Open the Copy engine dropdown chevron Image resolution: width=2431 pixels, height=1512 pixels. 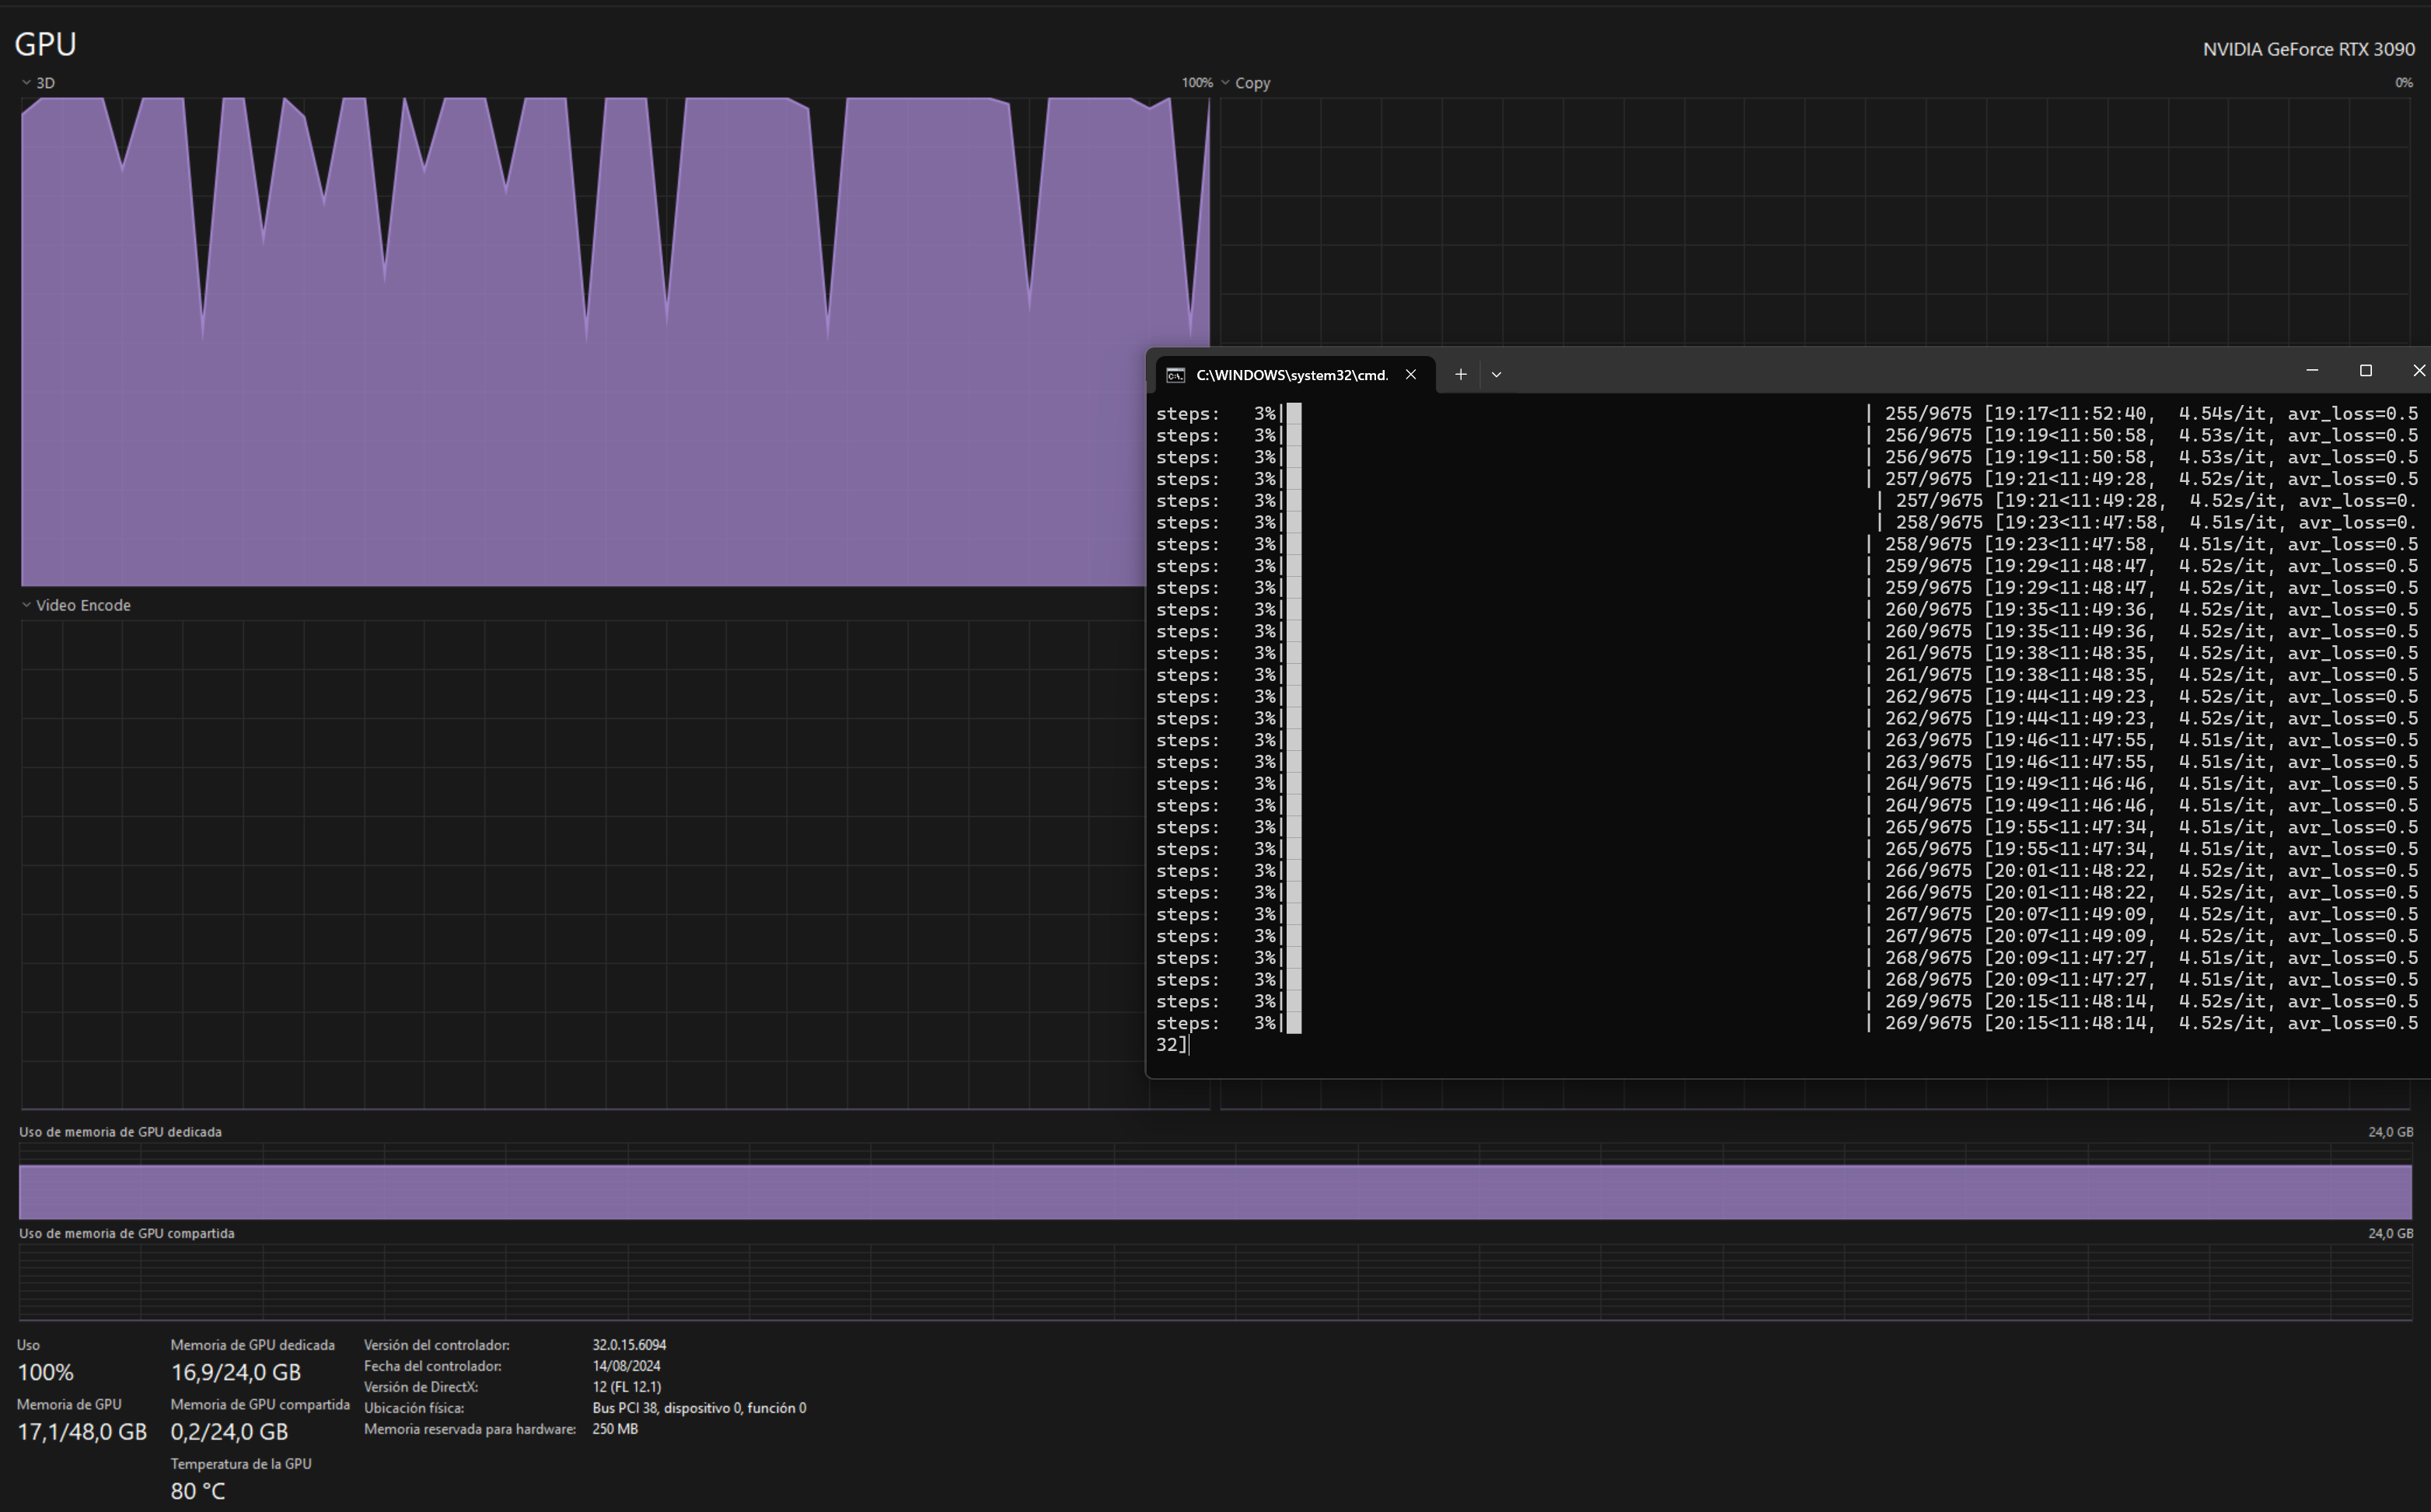(1225, 83)
